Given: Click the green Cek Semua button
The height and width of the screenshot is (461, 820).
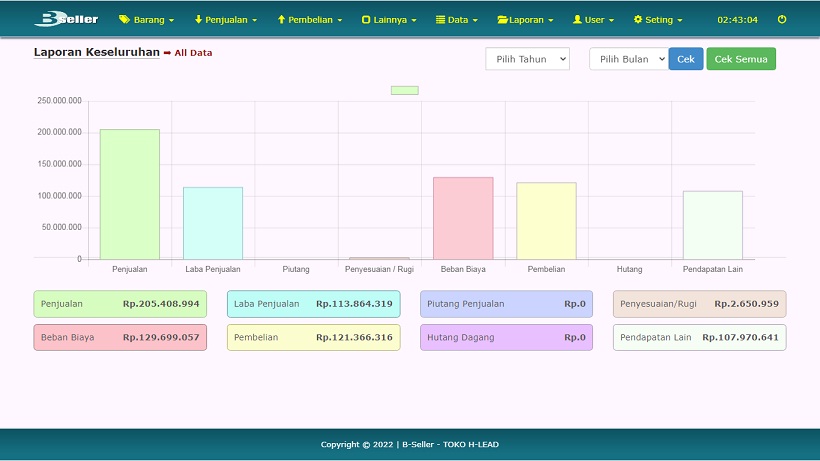Looking at the screenshot, I should click(x=740, y=59).
